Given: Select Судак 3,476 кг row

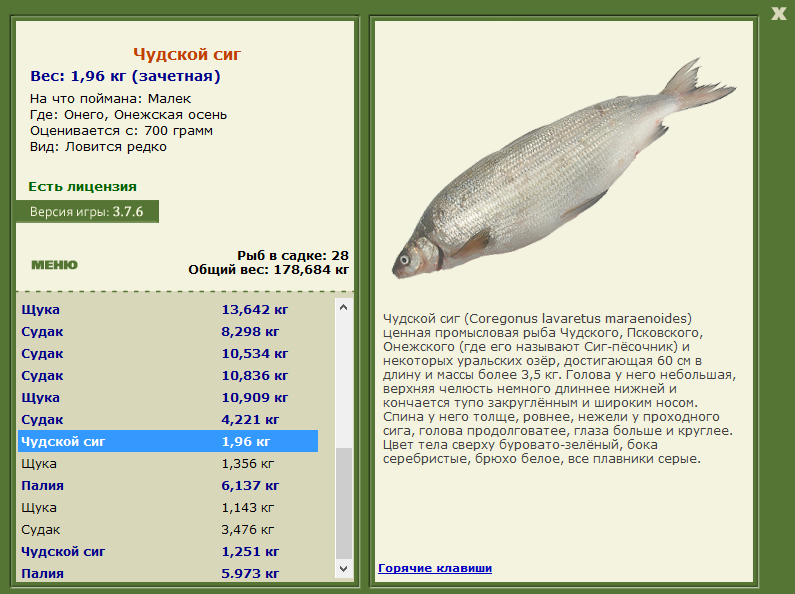Looking at the screenshot, I should [168, 530].
